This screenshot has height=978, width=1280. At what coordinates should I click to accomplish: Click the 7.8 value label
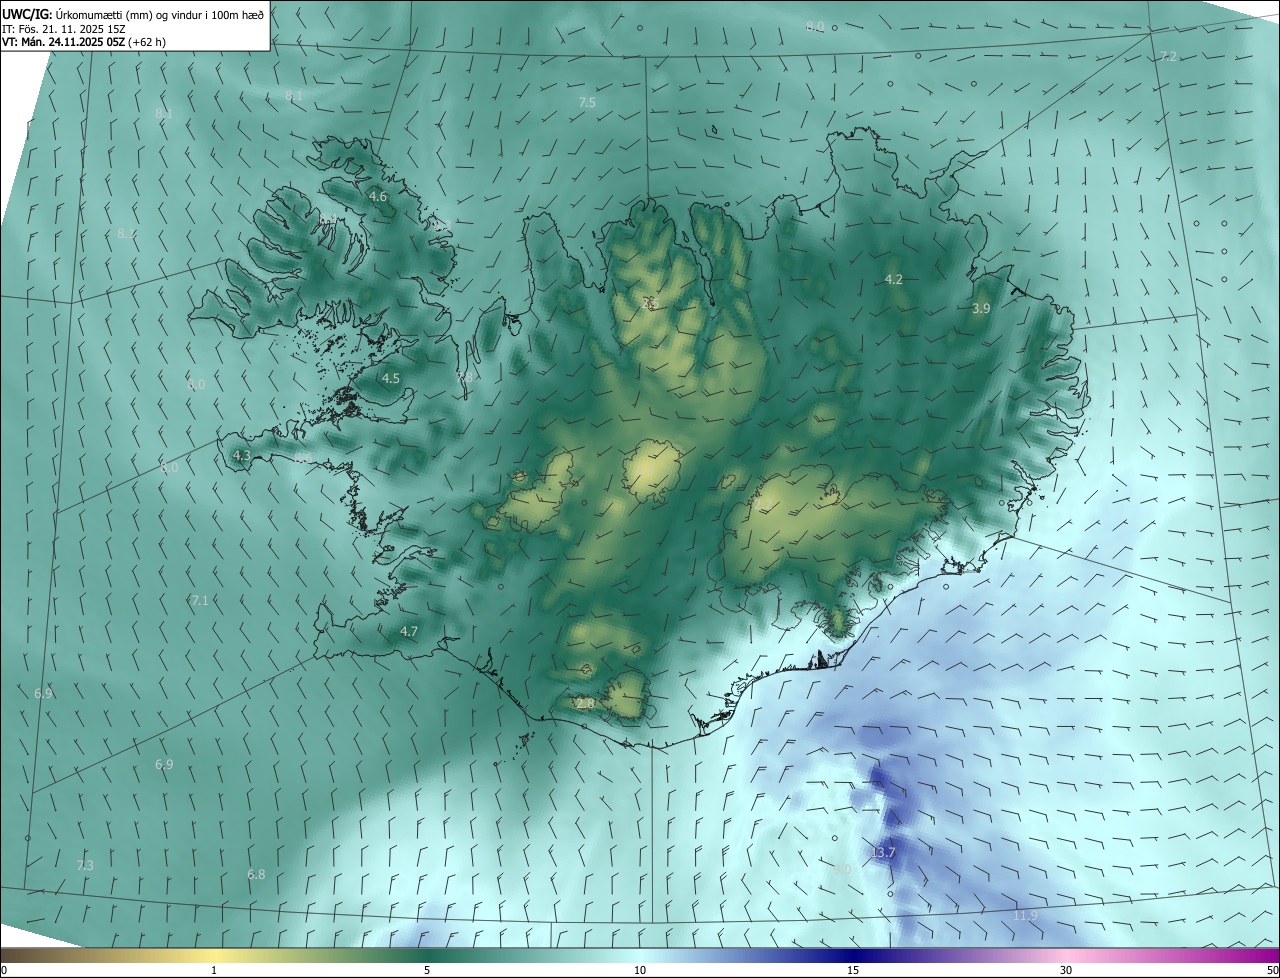click(465, 378)
